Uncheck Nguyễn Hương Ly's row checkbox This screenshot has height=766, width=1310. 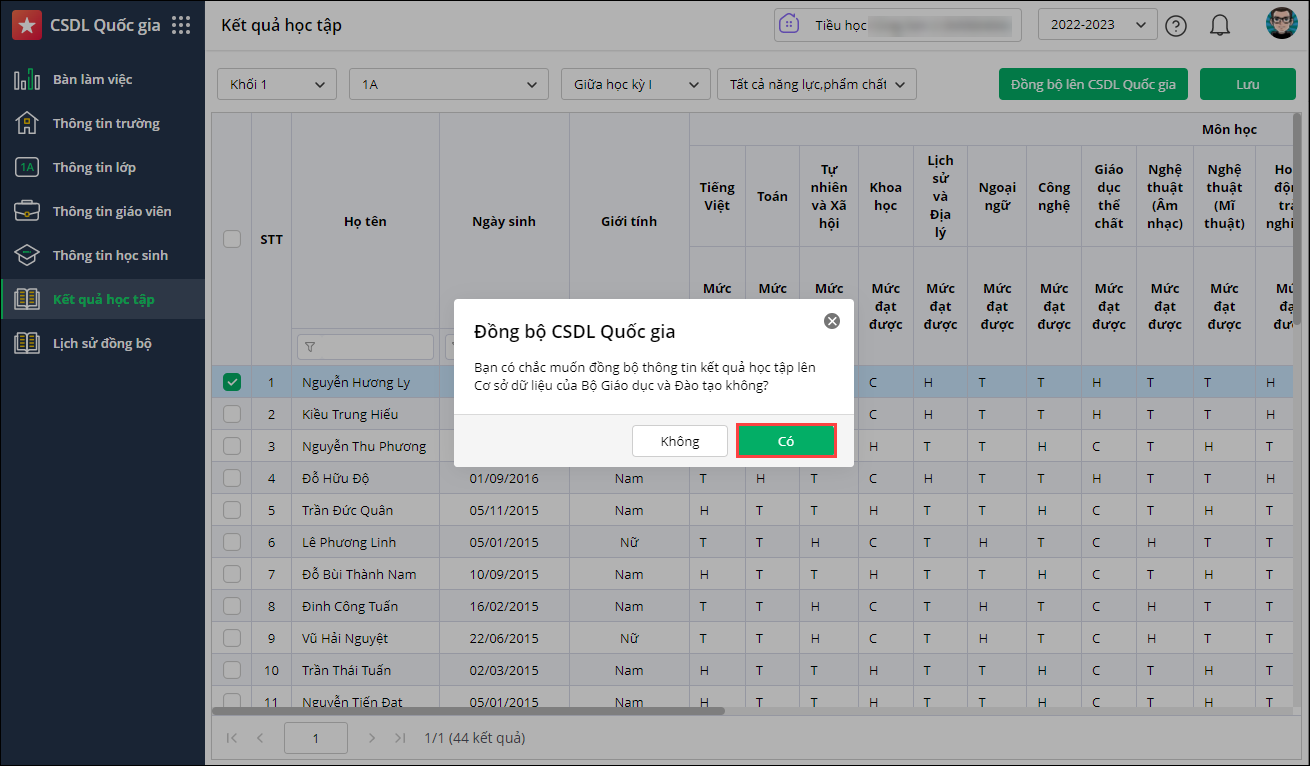[232, 382]
